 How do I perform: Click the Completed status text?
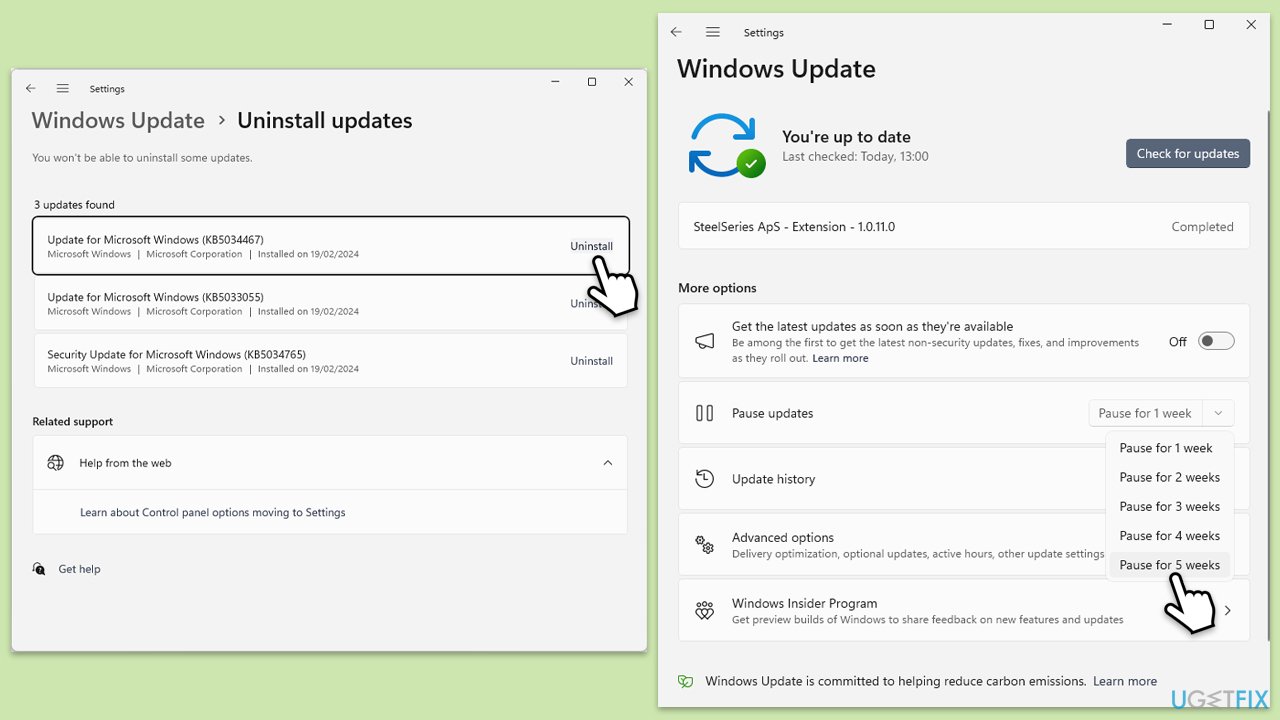(x=1202, y=227)
